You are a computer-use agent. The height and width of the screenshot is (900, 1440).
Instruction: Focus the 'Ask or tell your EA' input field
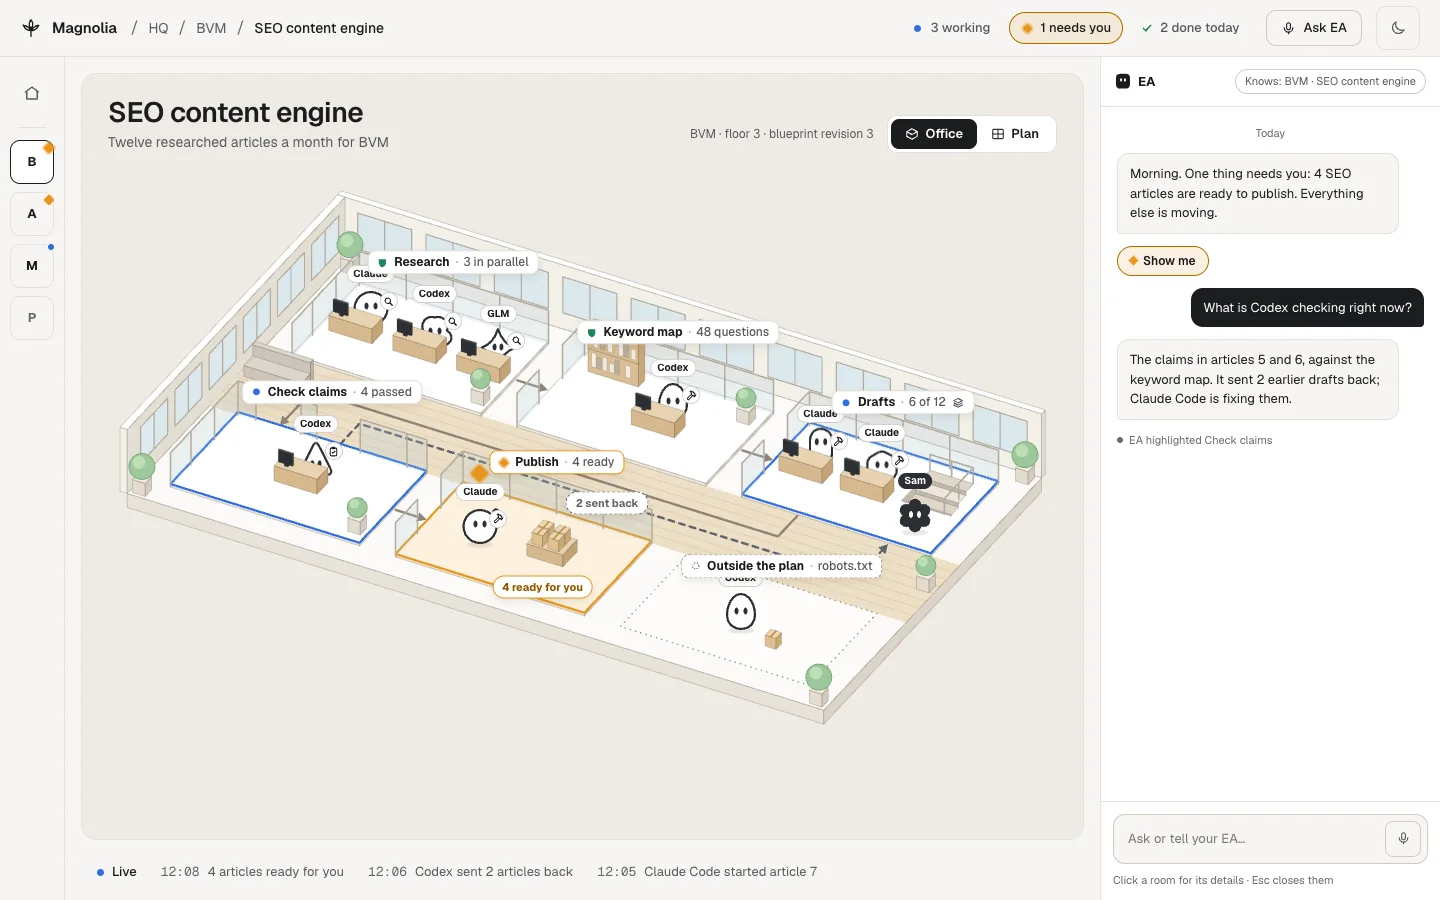click(x=1250, y=839)
